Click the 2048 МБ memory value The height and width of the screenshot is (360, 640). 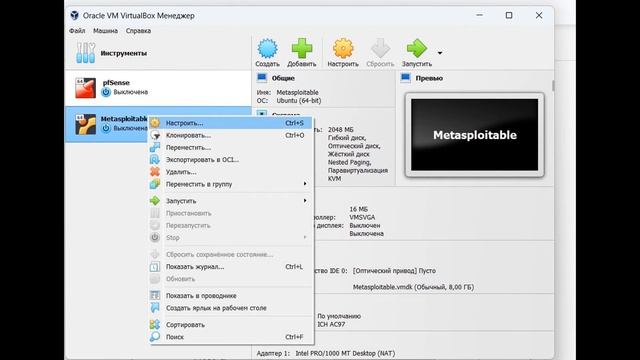point(341,129)
